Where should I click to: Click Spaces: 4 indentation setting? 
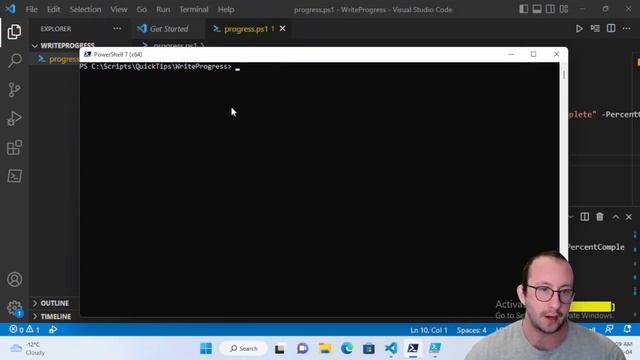(x=471, y=330)
